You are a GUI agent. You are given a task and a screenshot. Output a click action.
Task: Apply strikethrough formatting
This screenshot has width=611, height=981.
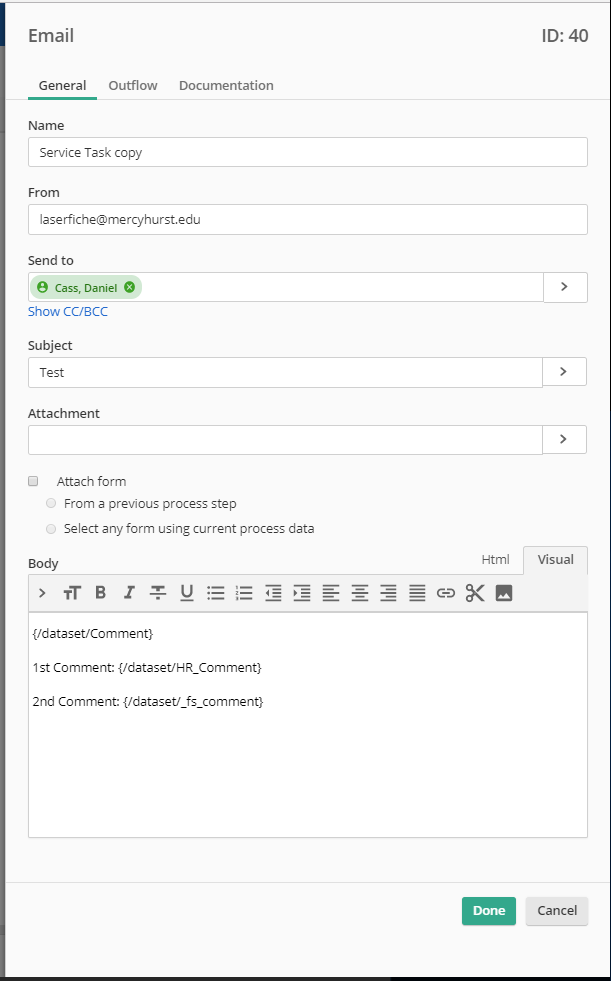click(x=158, y=593)
